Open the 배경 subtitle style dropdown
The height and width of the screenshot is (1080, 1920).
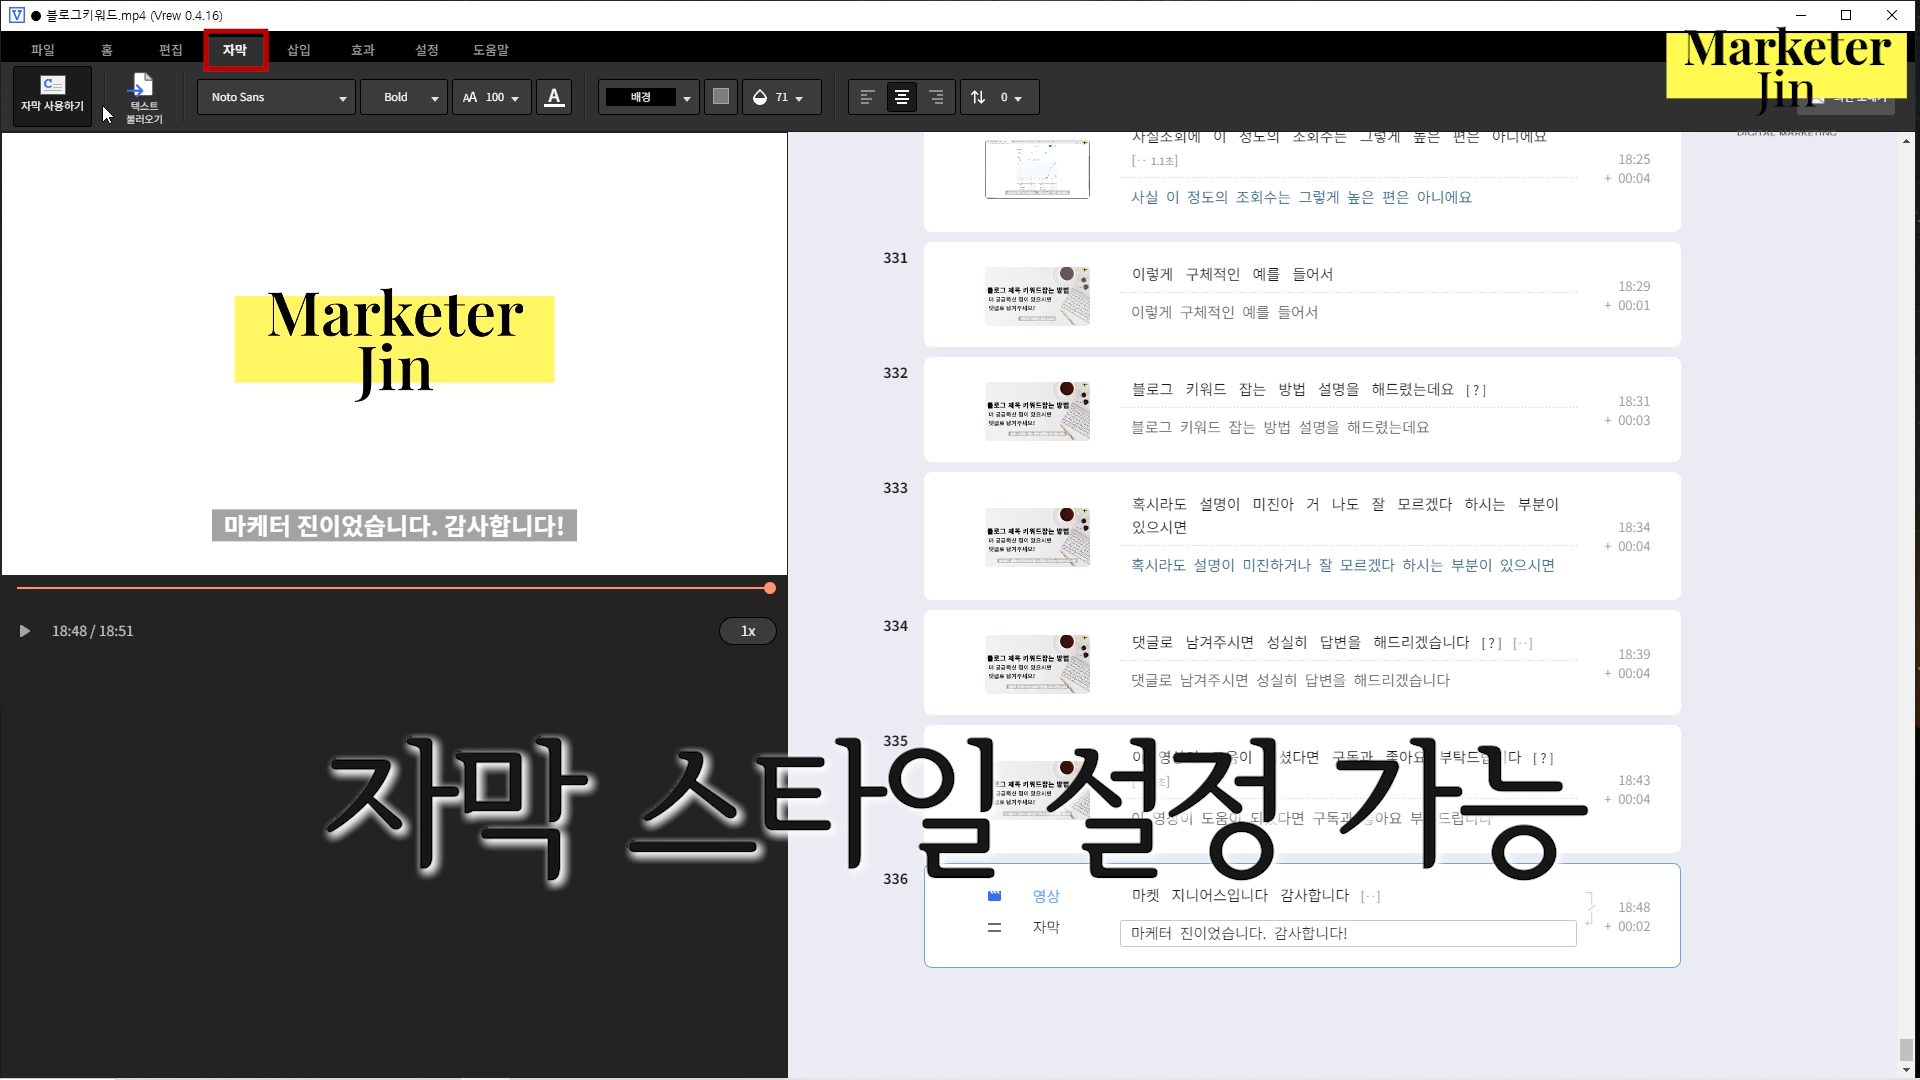click(648, 97)
